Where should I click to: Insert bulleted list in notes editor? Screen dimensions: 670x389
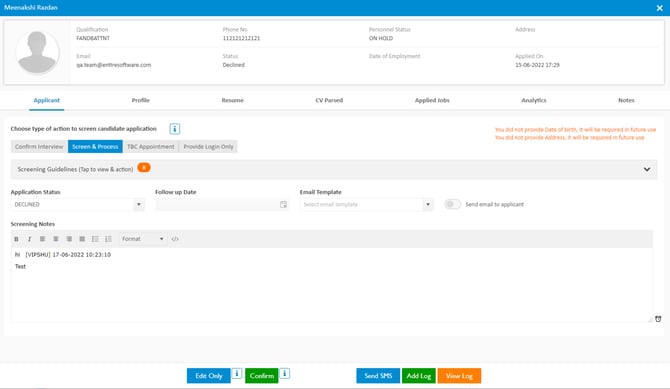[95, 239]
